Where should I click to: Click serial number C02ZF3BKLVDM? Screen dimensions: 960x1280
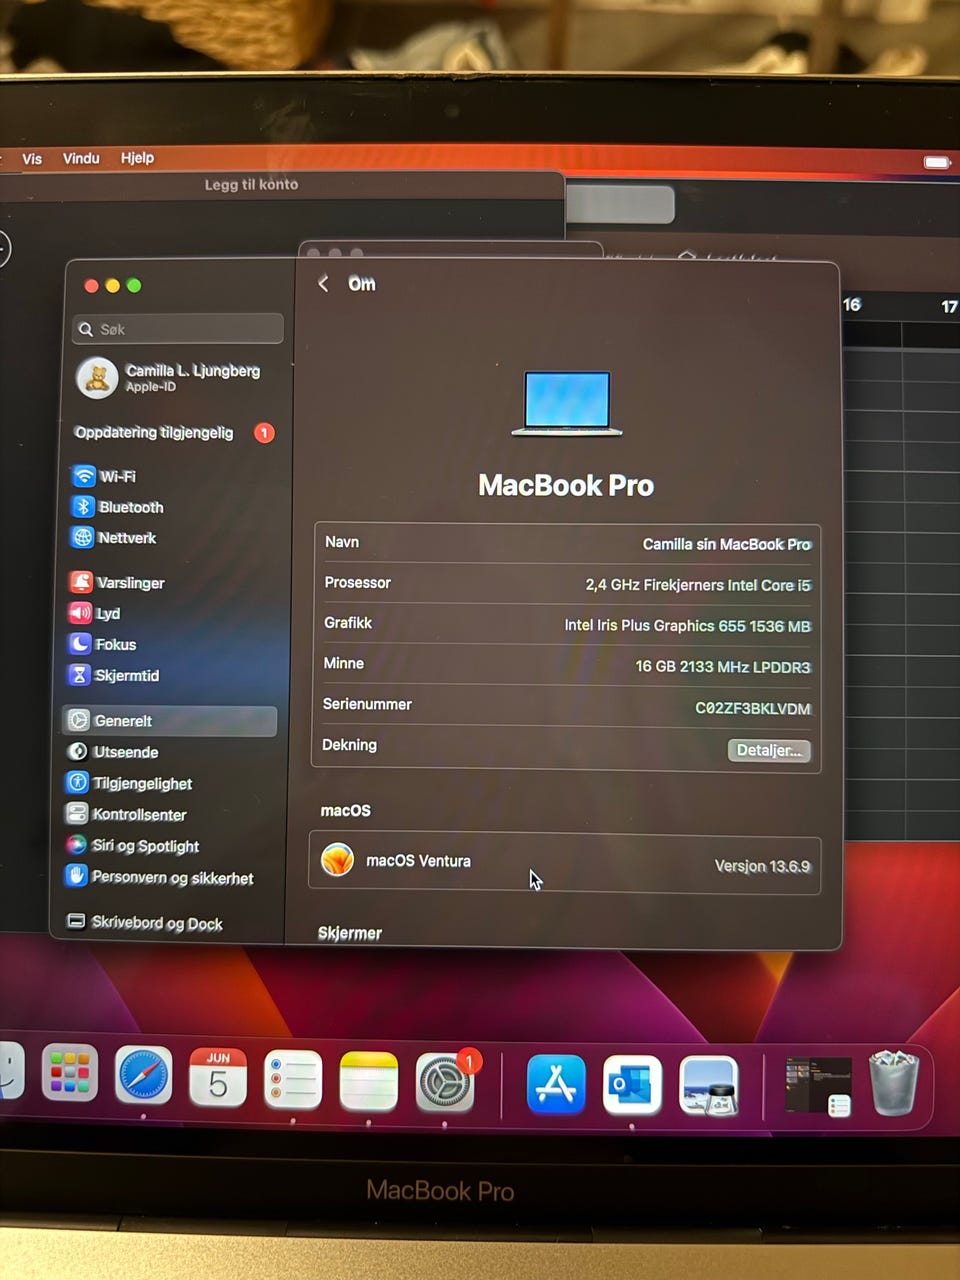coord(753,708)
